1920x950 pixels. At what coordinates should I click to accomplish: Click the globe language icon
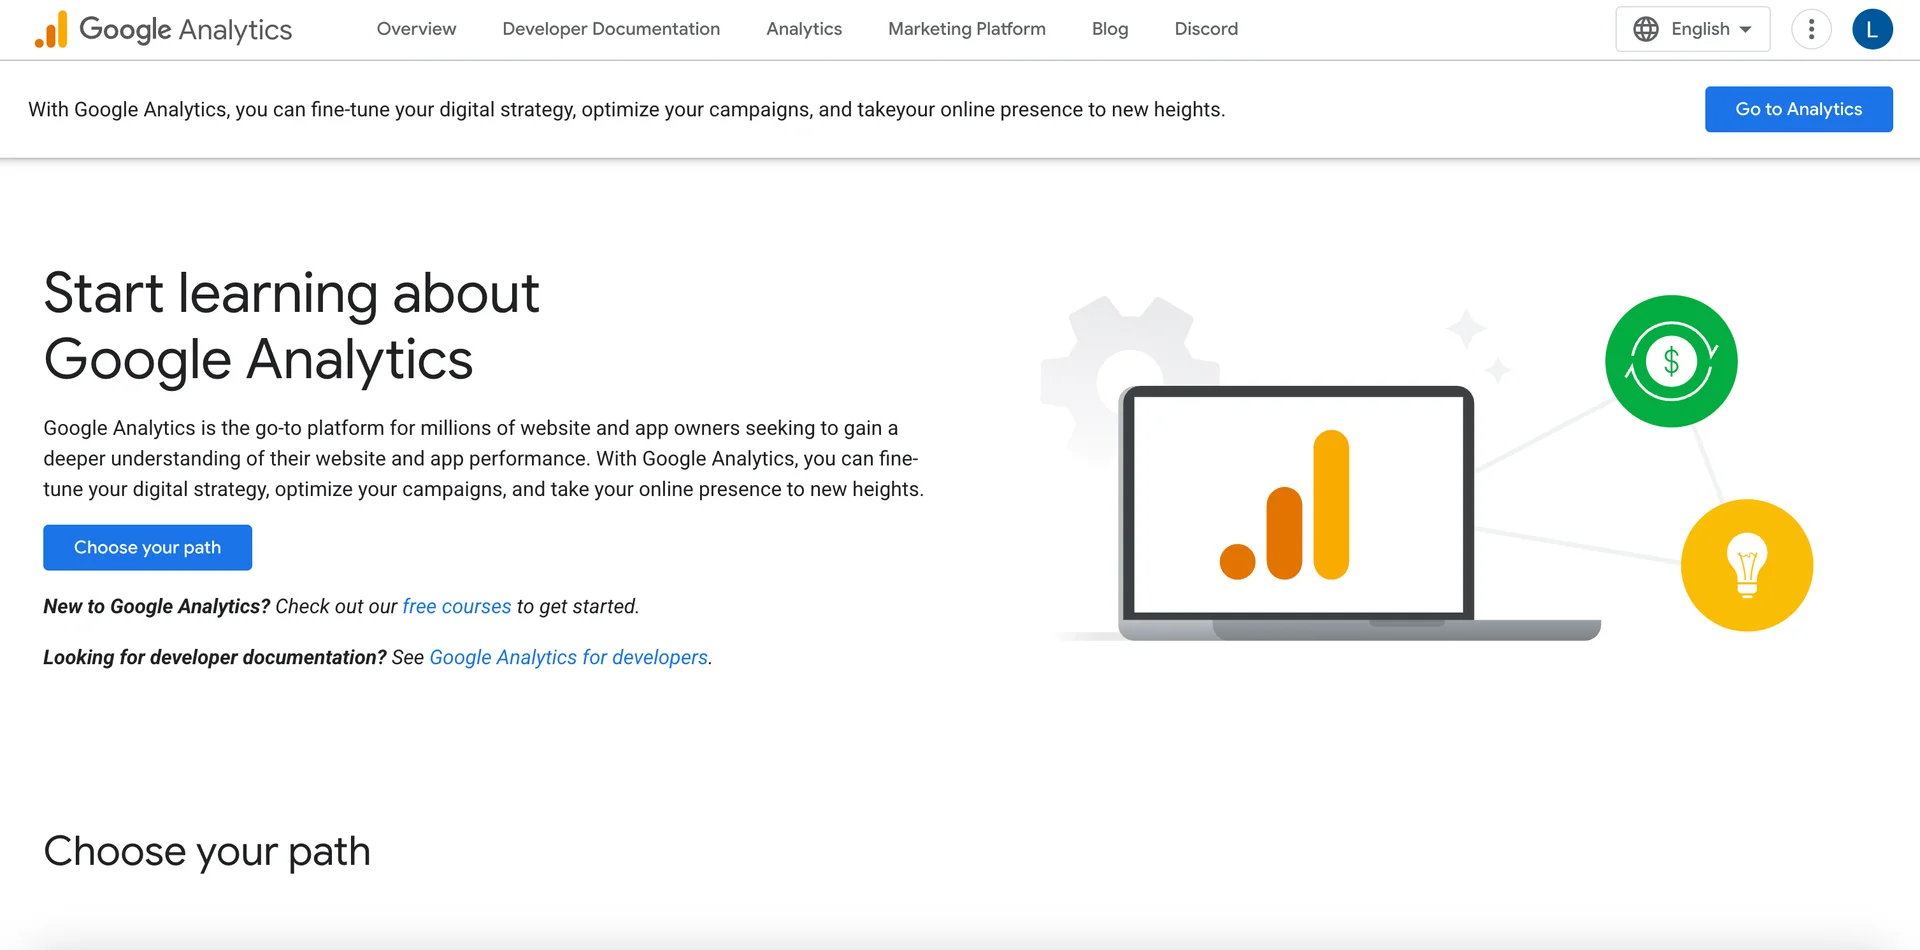click(1645, 29)
